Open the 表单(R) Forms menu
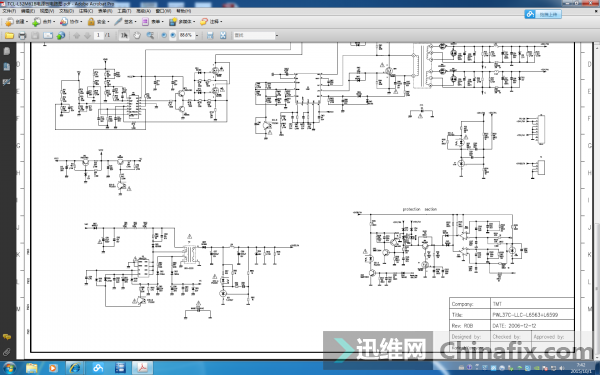Viewport: 600px width, 375px height. pos(104,11)
